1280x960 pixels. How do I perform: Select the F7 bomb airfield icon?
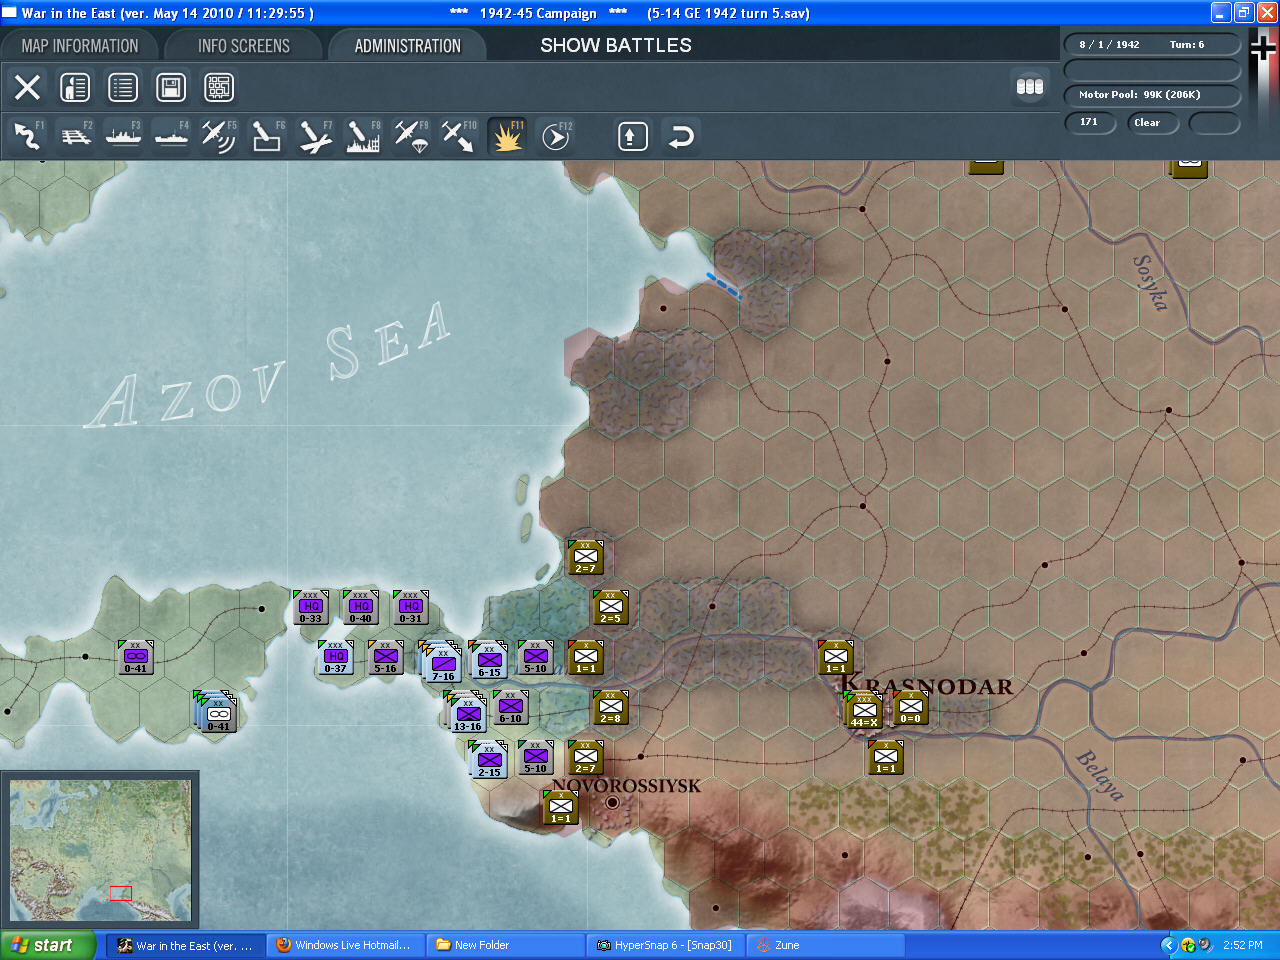(315, 136)
